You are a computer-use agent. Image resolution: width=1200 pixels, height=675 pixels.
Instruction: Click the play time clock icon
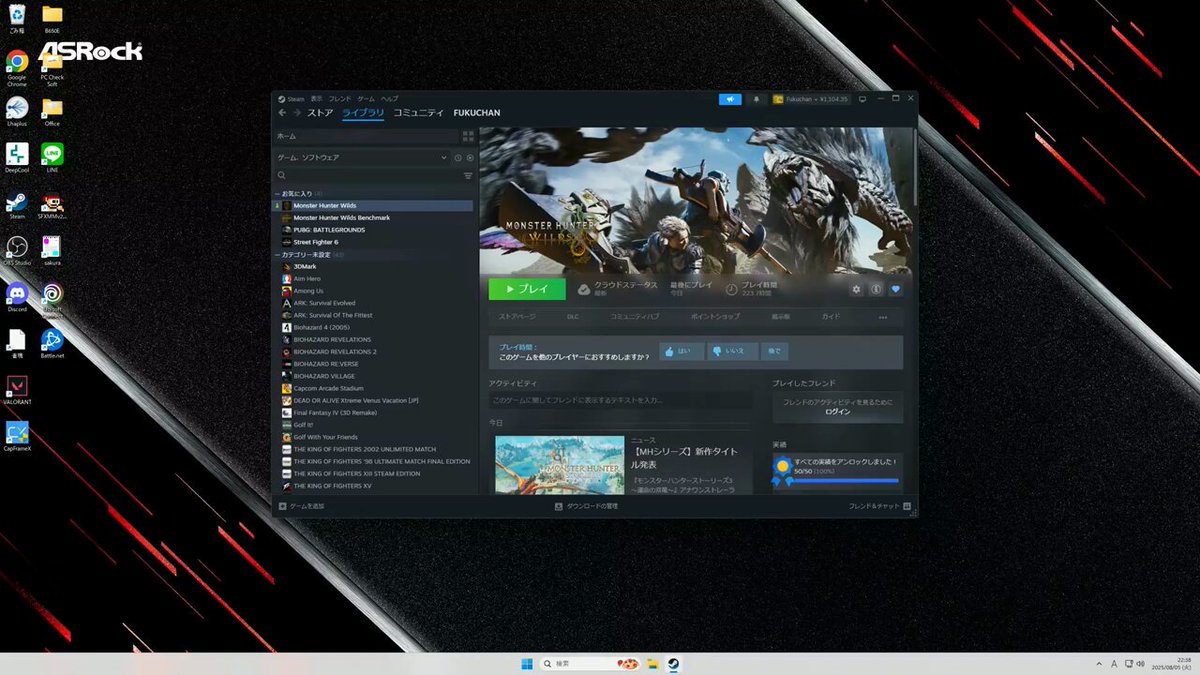pyautogui.click(x=732, y=289)
